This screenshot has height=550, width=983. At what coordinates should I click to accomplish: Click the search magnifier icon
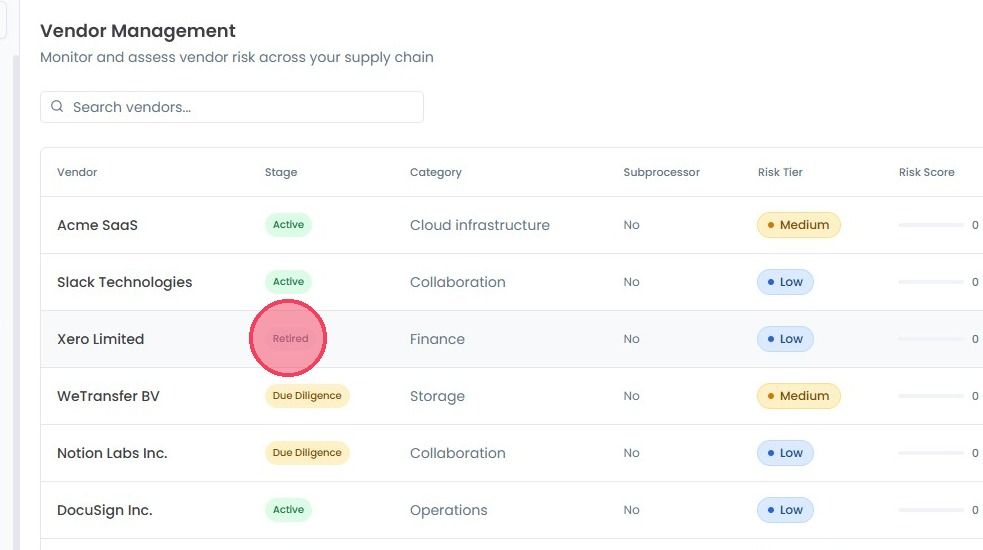click(57, 107)
